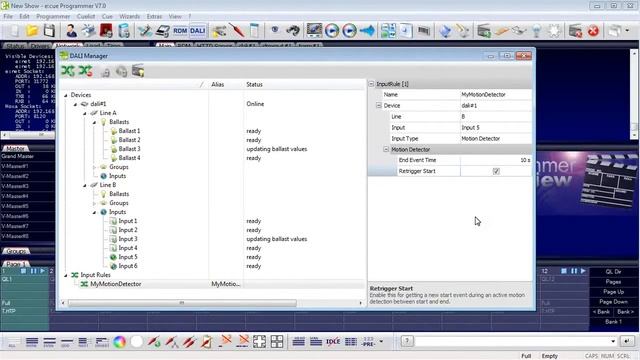Open the Wizards menu

129,16
